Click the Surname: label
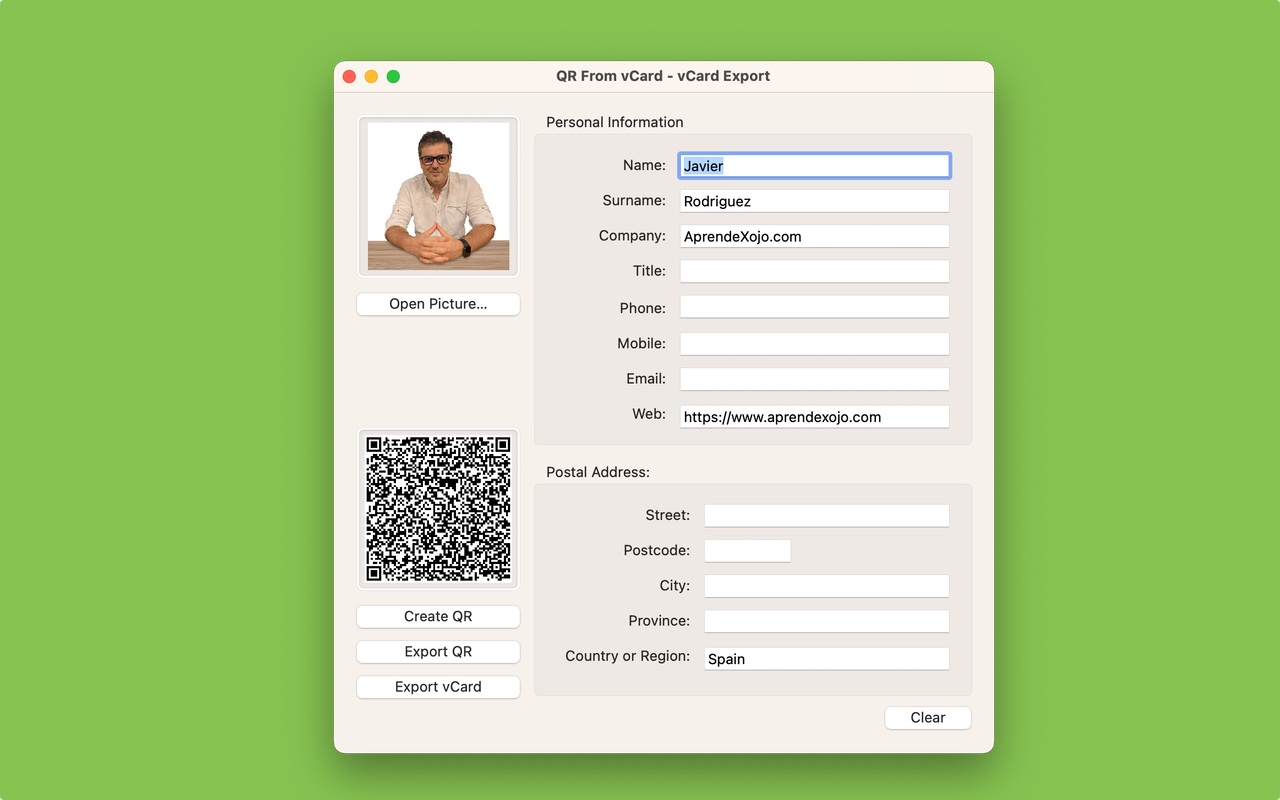Image resolution: width=1280 pixels, height=800 pixels. point(634,200)
